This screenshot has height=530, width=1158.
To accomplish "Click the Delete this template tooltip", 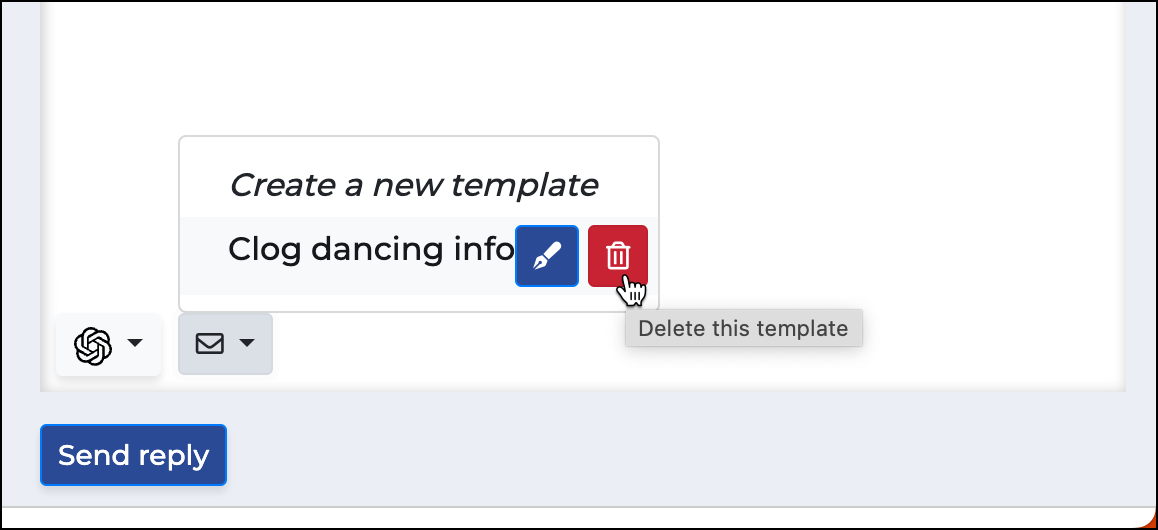I will [743, 328].
